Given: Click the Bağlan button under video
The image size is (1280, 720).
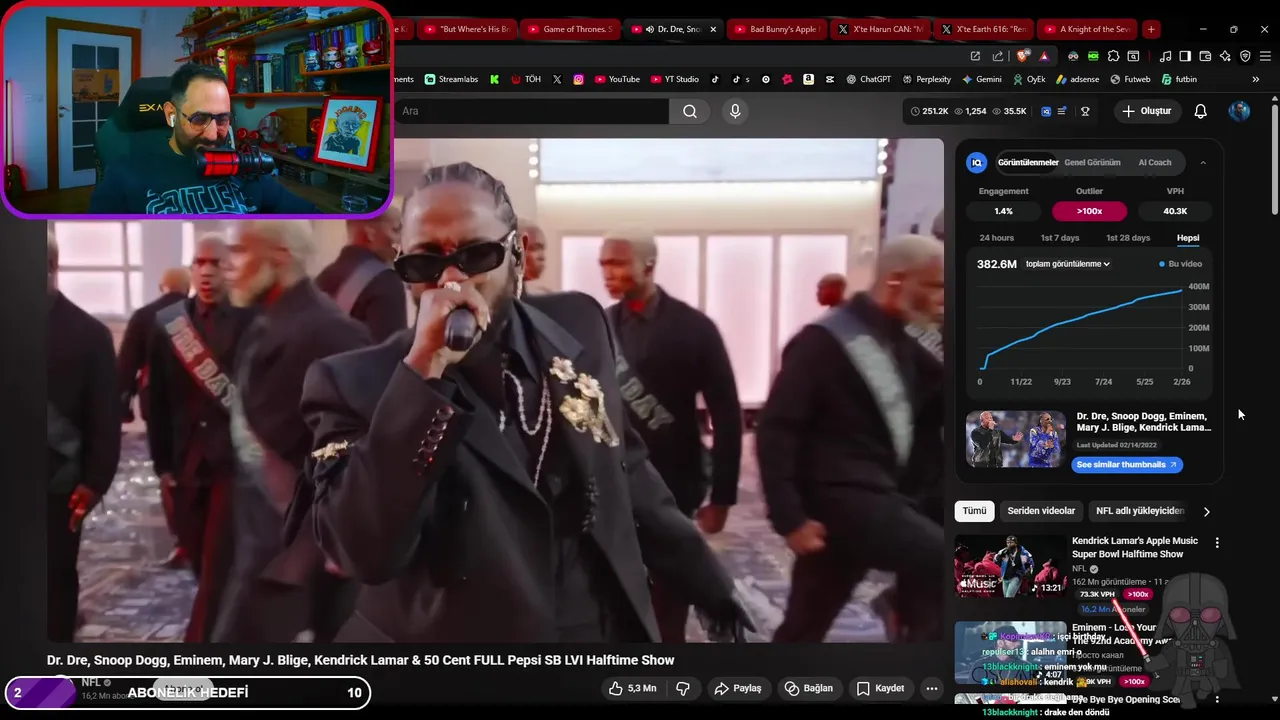Looking at the screenshot, I should pyautogui.click(x=809, y=688).
